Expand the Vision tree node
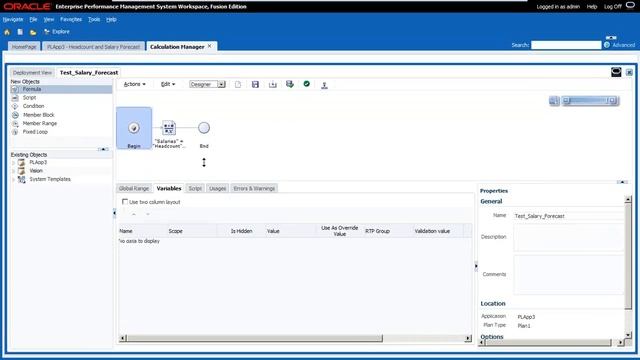Image resolution: width=640 pixels, height=360 pixels. pyautogui.click(x=13, y=171)
